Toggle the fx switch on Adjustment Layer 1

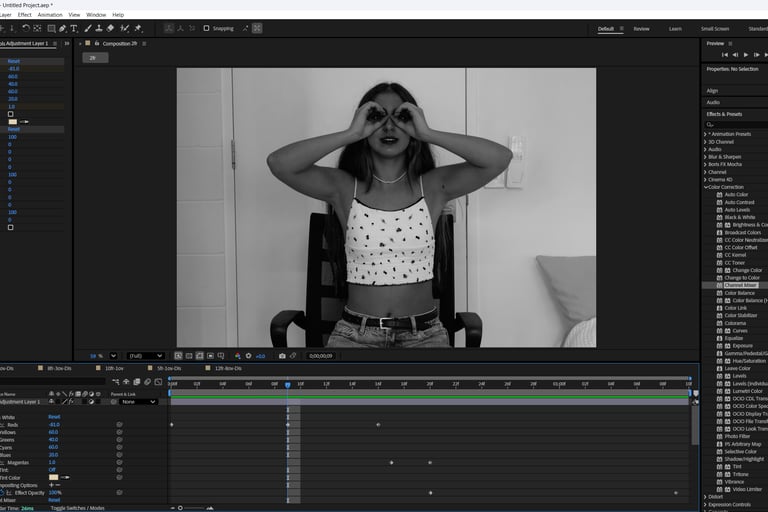[x=71, y=402]
